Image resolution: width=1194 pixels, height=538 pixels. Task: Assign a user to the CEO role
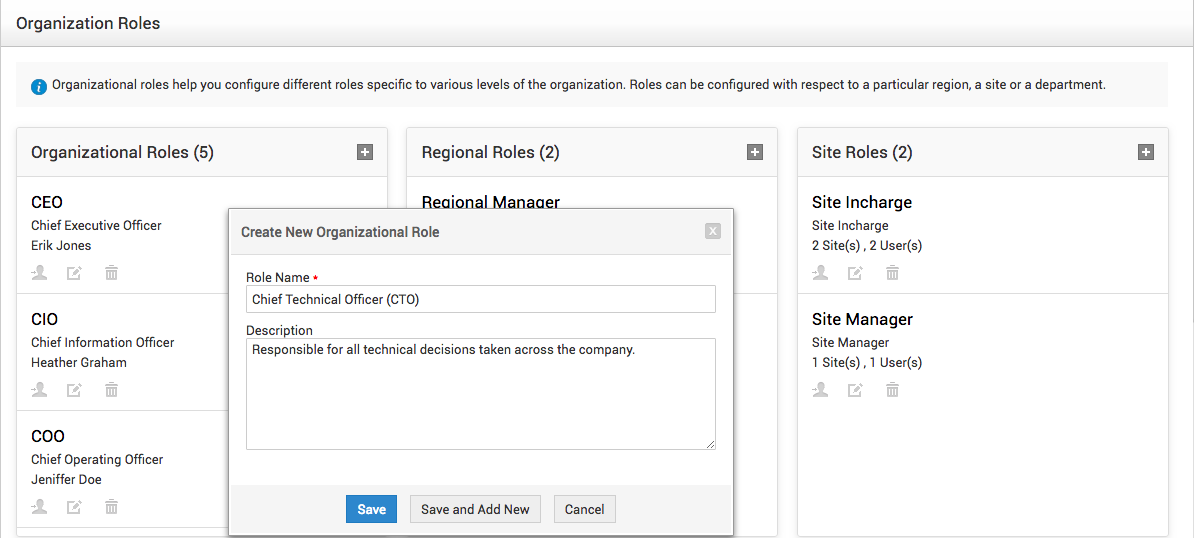[x=40, y=272]
